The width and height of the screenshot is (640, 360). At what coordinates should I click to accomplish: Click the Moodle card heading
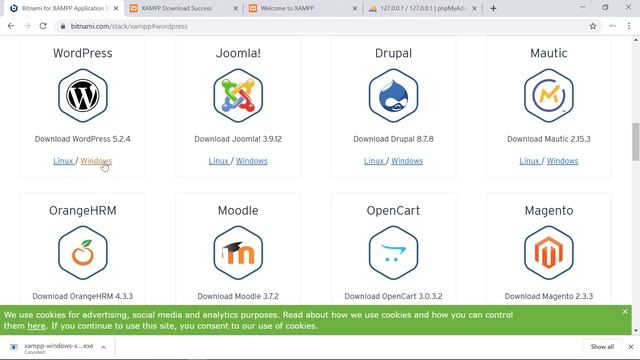[238, 210]
